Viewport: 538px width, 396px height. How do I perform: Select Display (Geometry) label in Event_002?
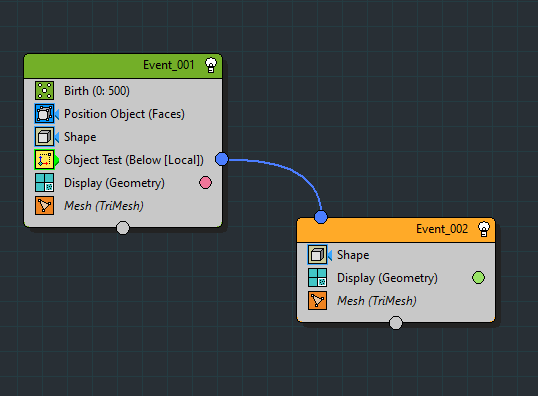click(x=387, y=278)
